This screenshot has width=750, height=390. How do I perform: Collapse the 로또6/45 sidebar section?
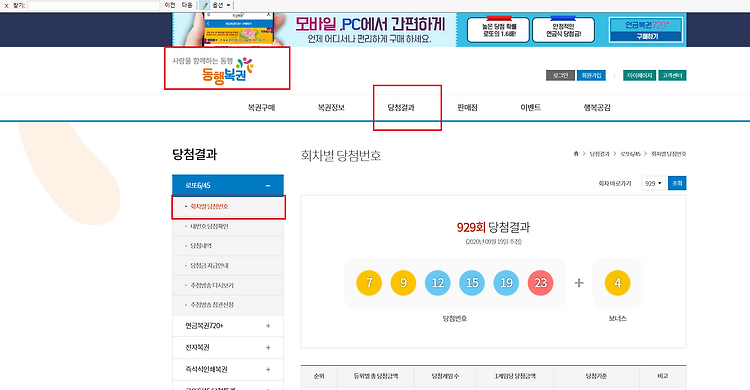point(268,185)
